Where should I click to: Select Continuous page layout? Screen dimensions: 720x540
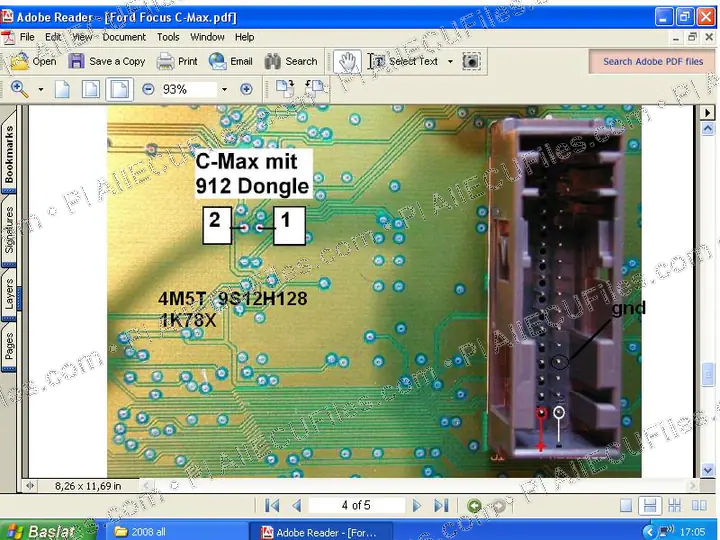650,506
